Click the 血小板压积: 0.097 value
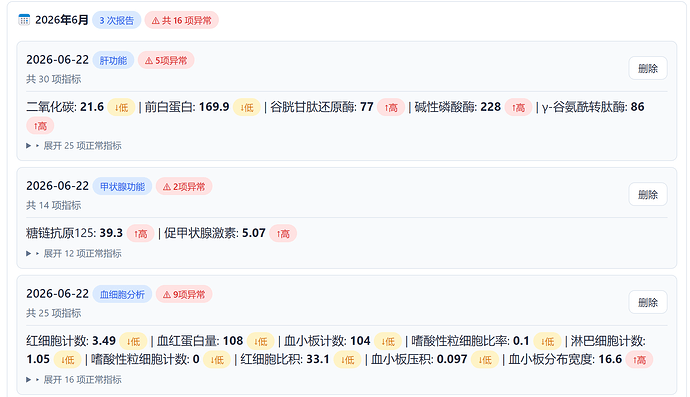The image size is (690, 397). point(419,360)
